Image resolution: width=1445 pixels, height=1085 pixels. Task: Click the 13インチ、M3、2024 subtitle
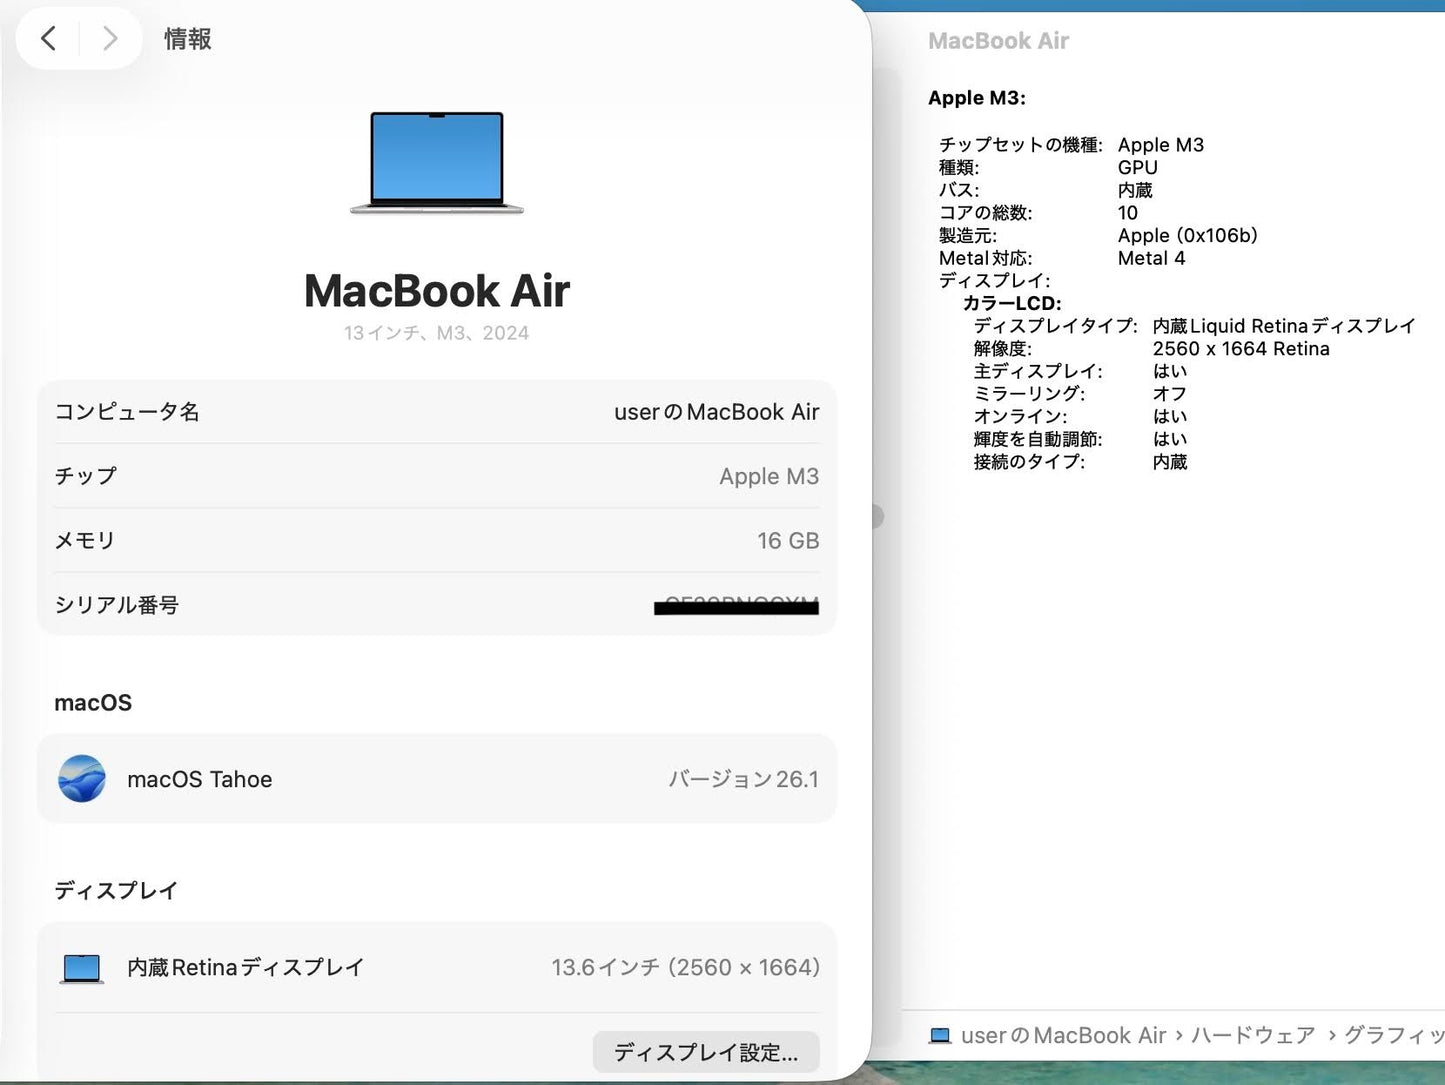pos(436,333)
